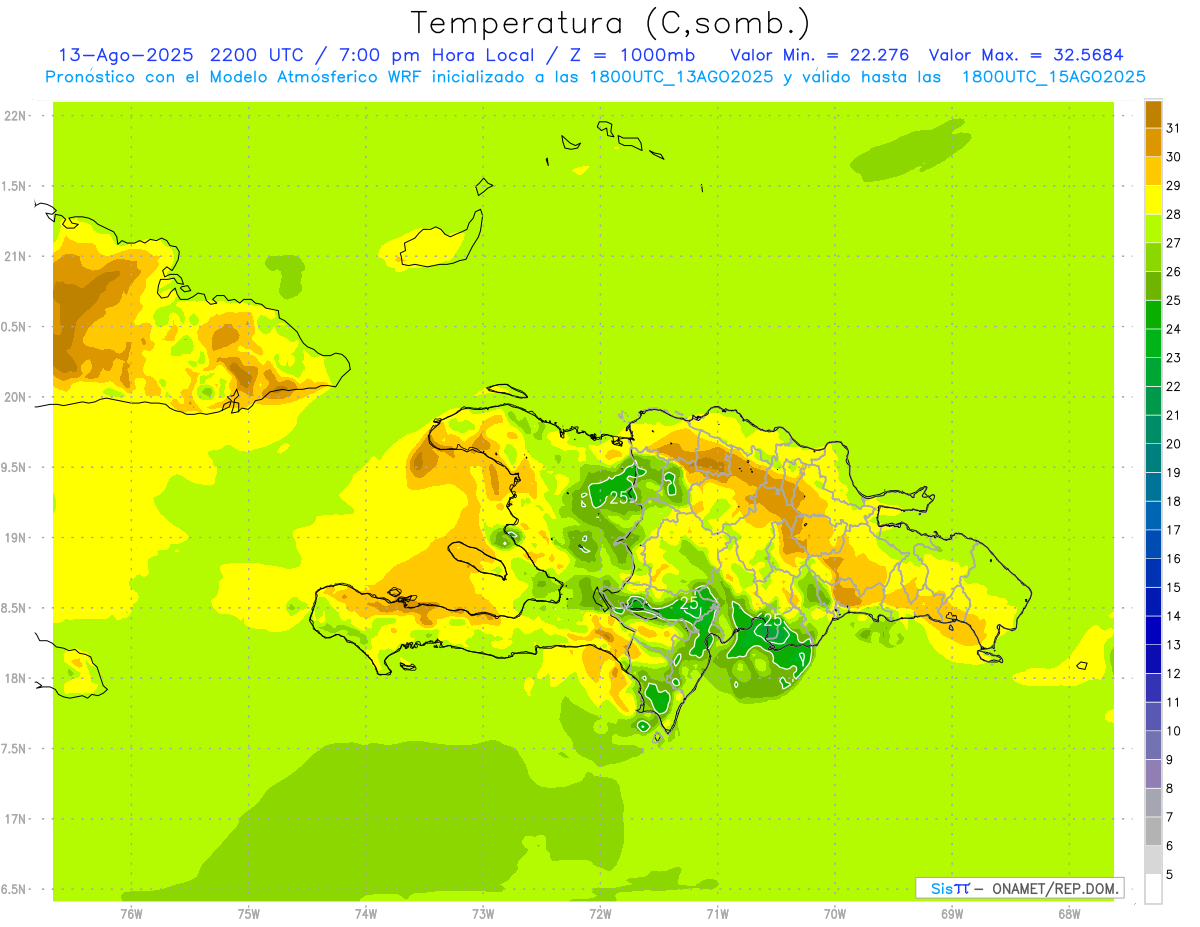Pick the blue swatch between 14 and 15
The image size is (1200, 927).
point(1153,601)
